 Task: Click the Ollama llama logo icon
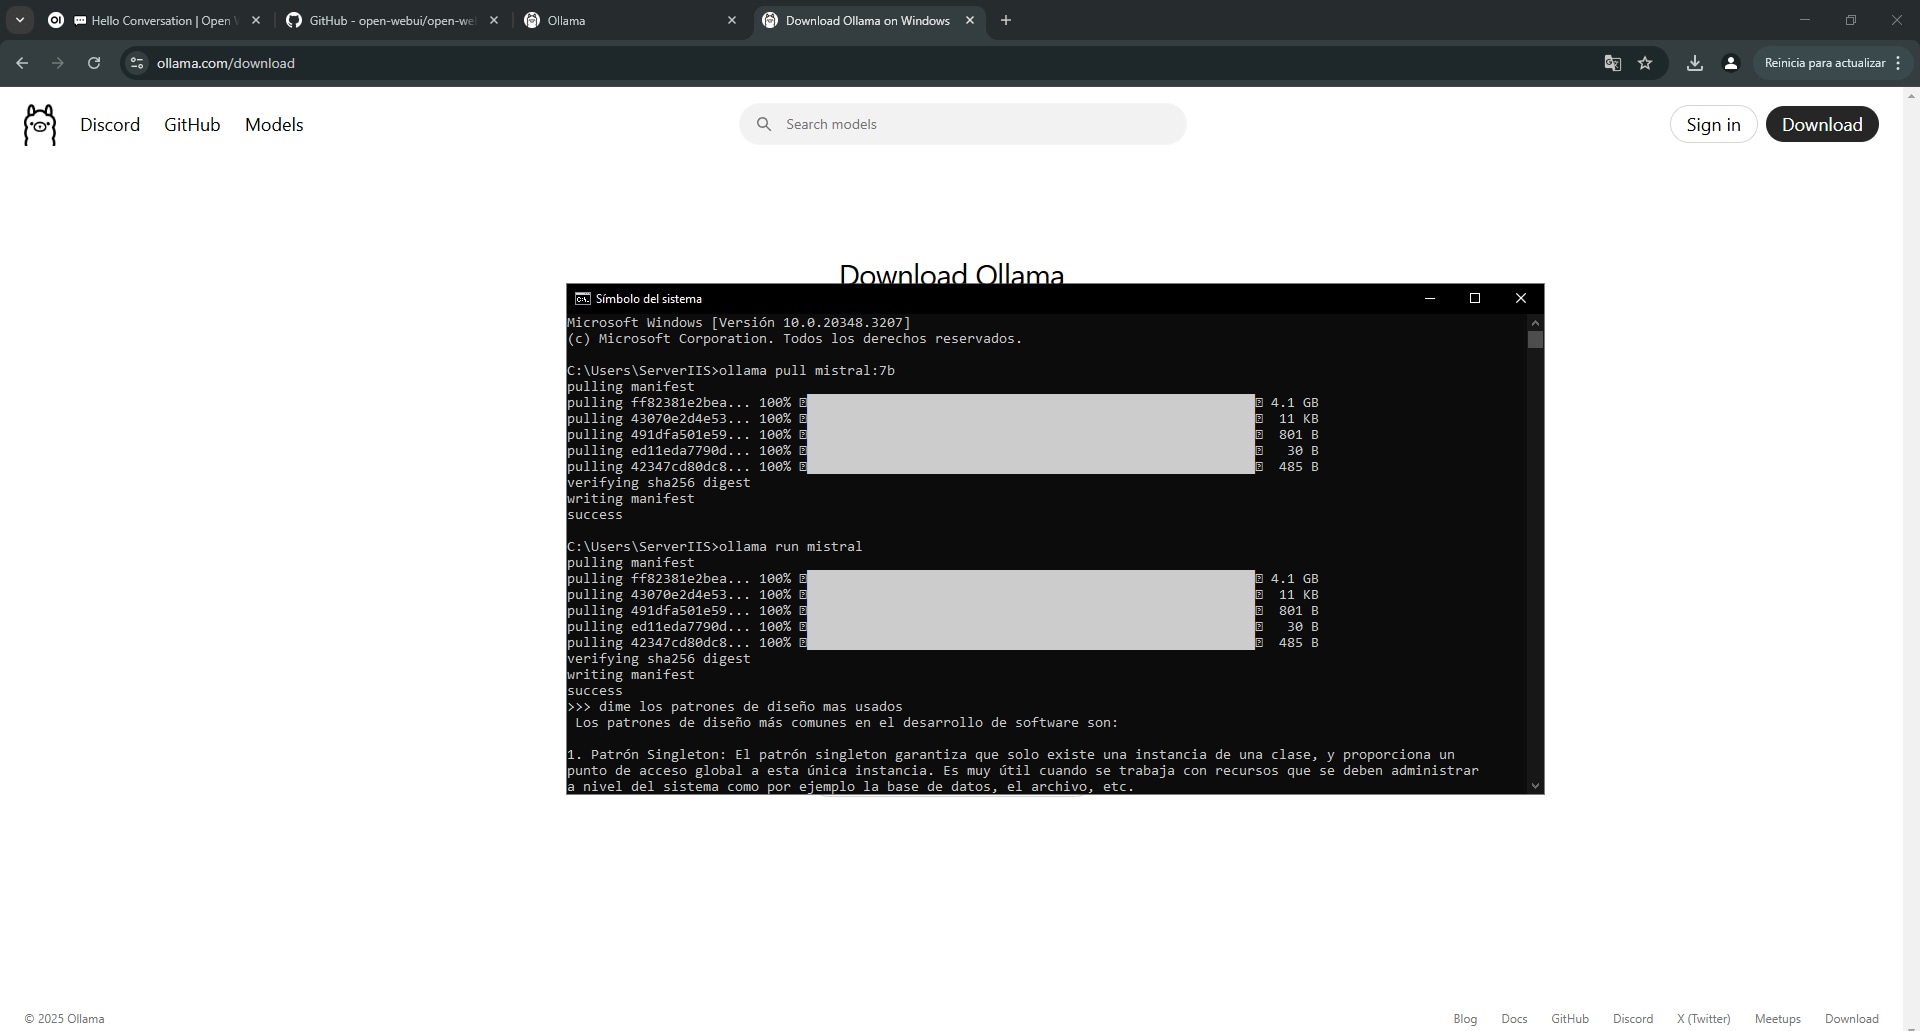coord(40,125)
